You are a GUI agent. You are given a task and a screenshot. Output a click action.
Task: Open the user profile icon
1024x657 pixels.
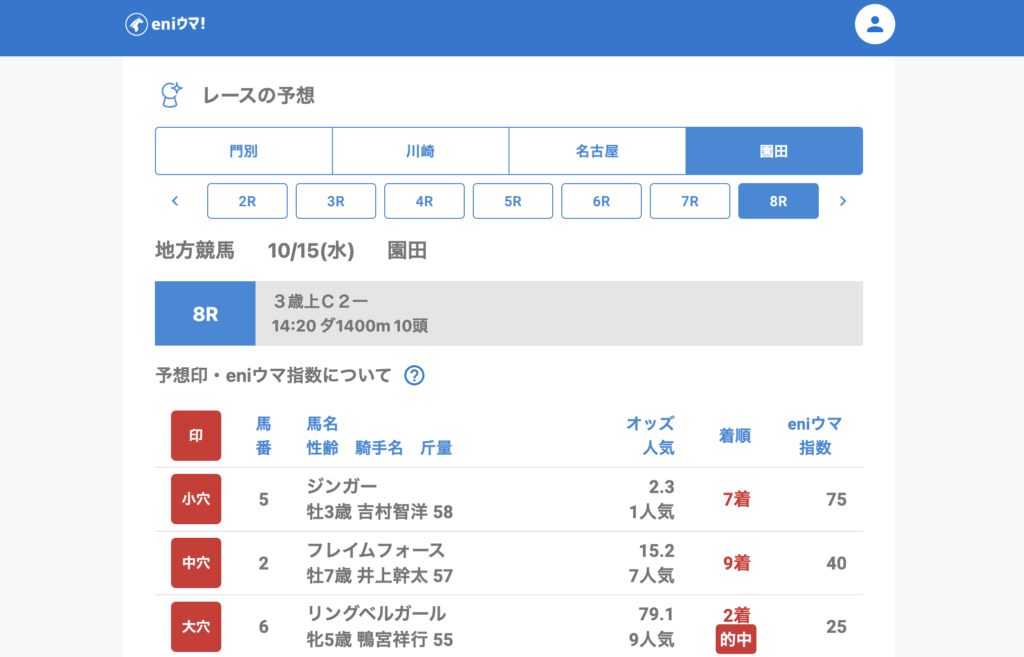point(874,24)
